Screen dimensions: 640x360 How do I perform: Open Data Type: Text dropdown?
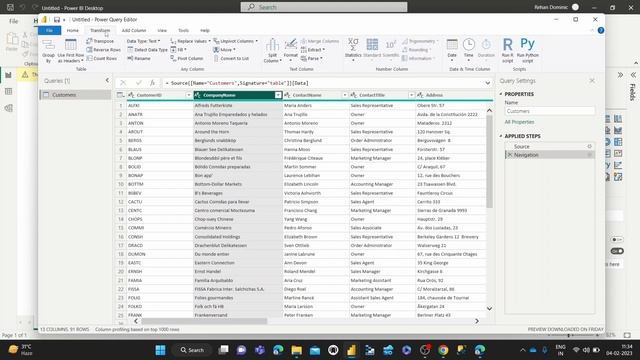click(143, 41)
